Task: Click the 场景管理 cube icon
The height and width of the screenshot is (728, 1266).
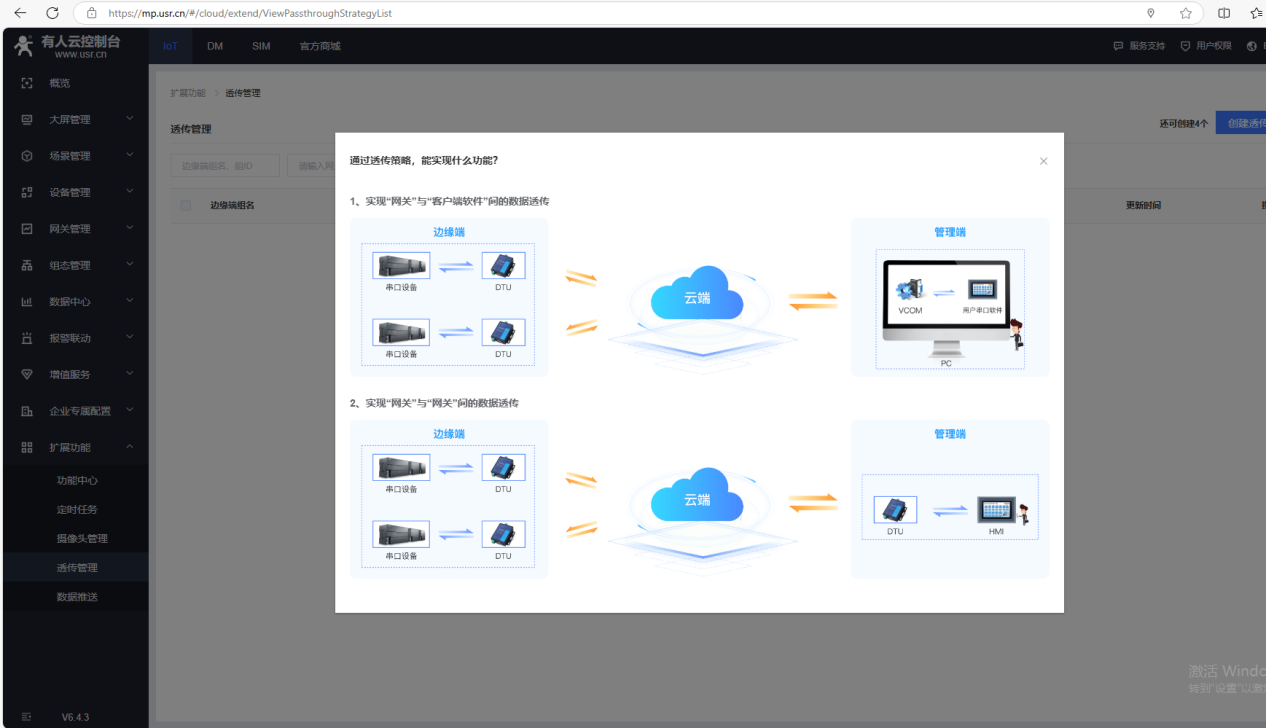Action: 27,156
